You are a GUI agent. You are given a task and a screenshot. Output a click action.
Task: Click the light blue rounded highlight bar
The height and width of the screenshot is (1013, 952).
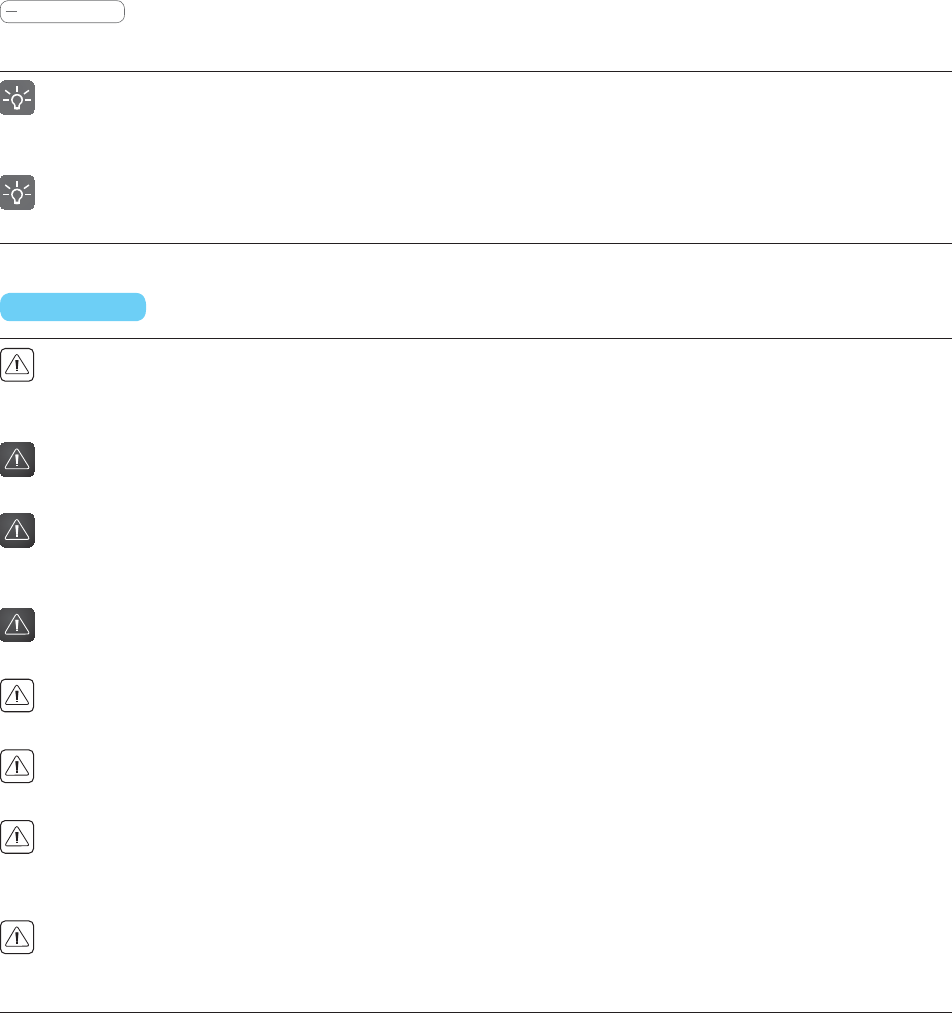[73, 307]
